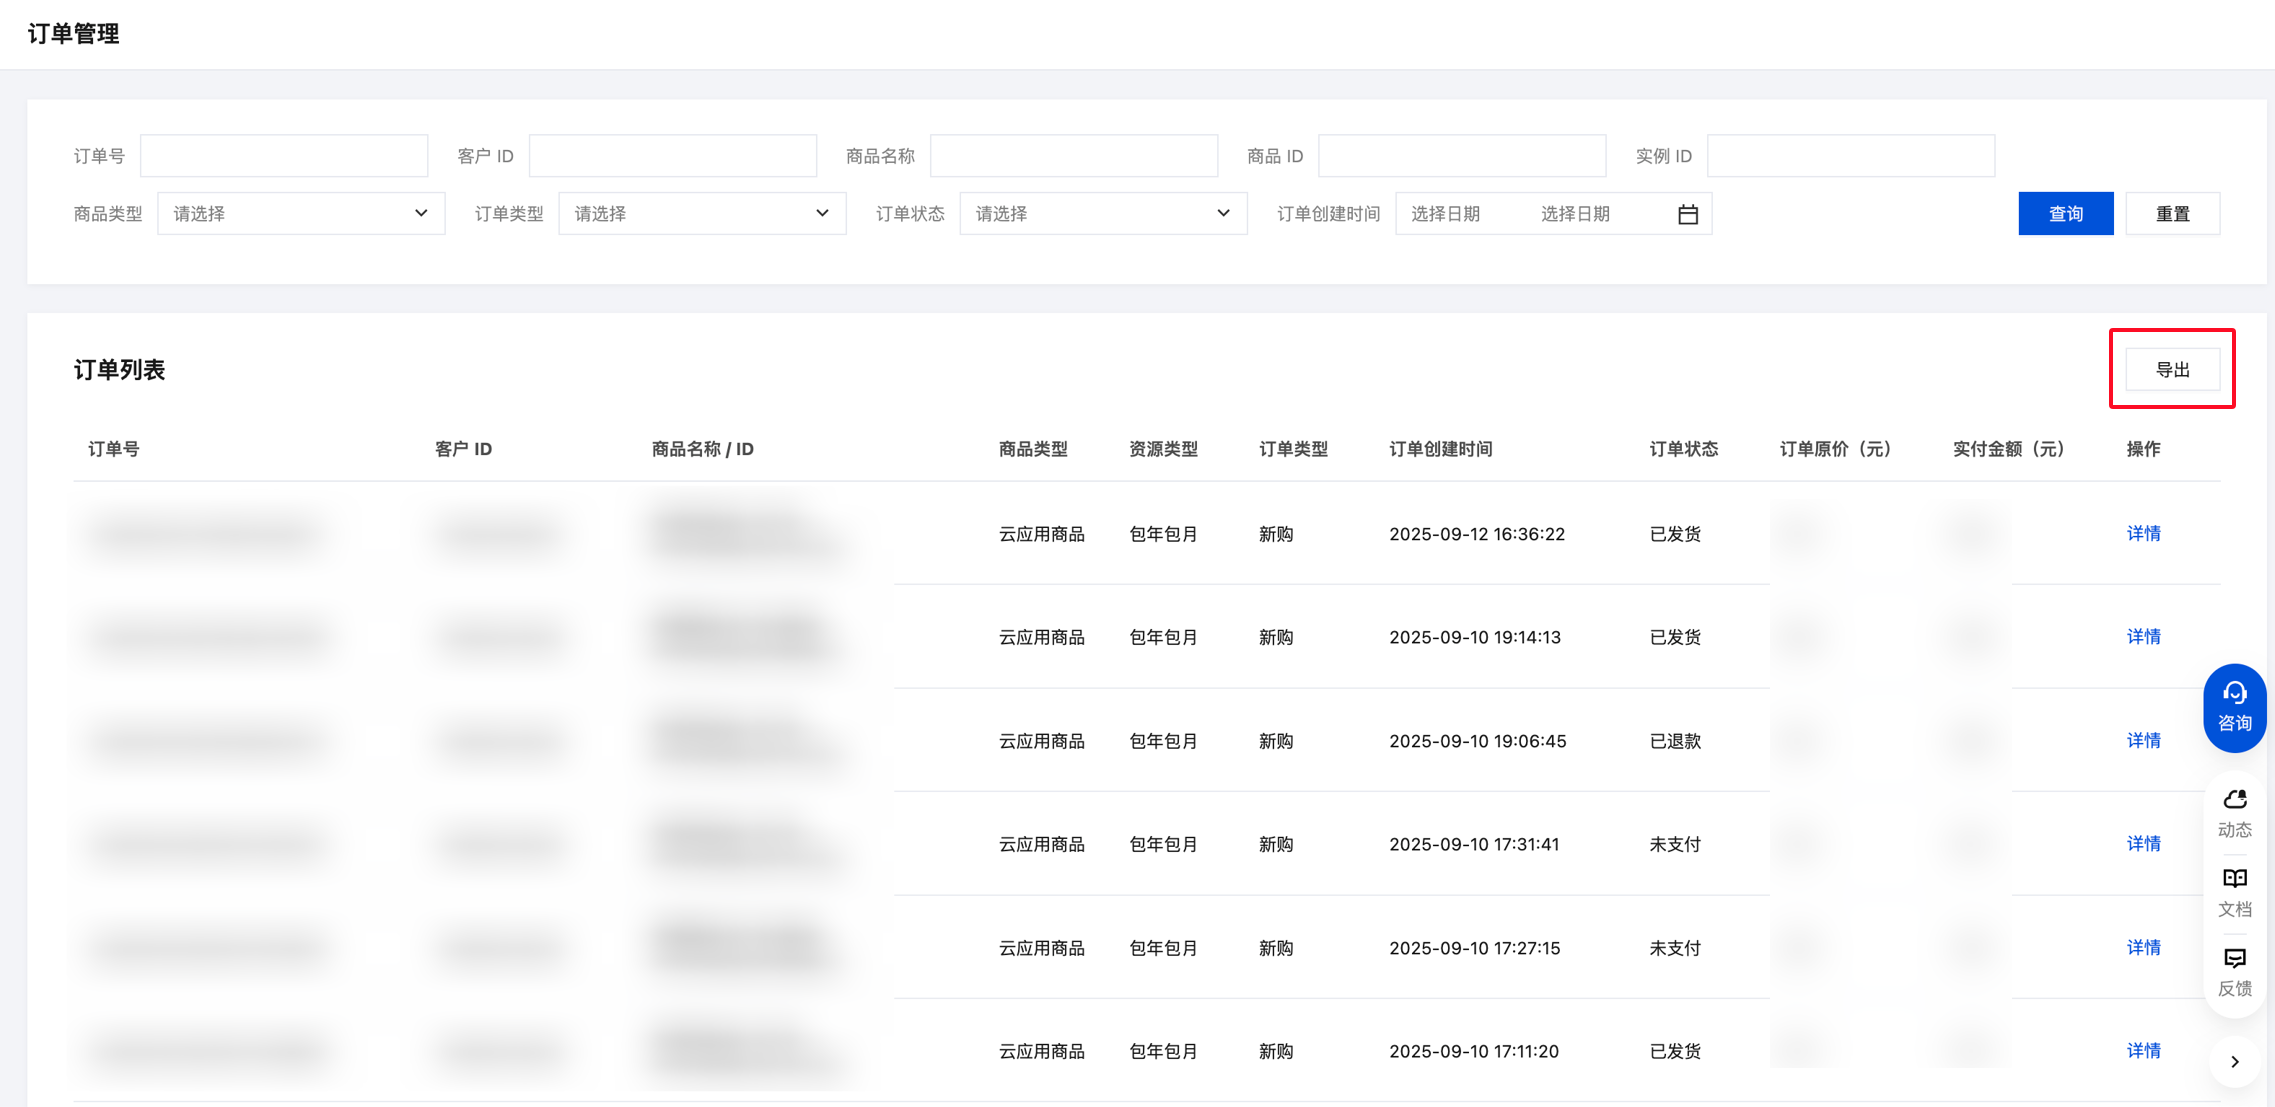Click the 咨询 headset icon button
The width and height of the screenshot is (2275, 1107).
[2234, 707]
